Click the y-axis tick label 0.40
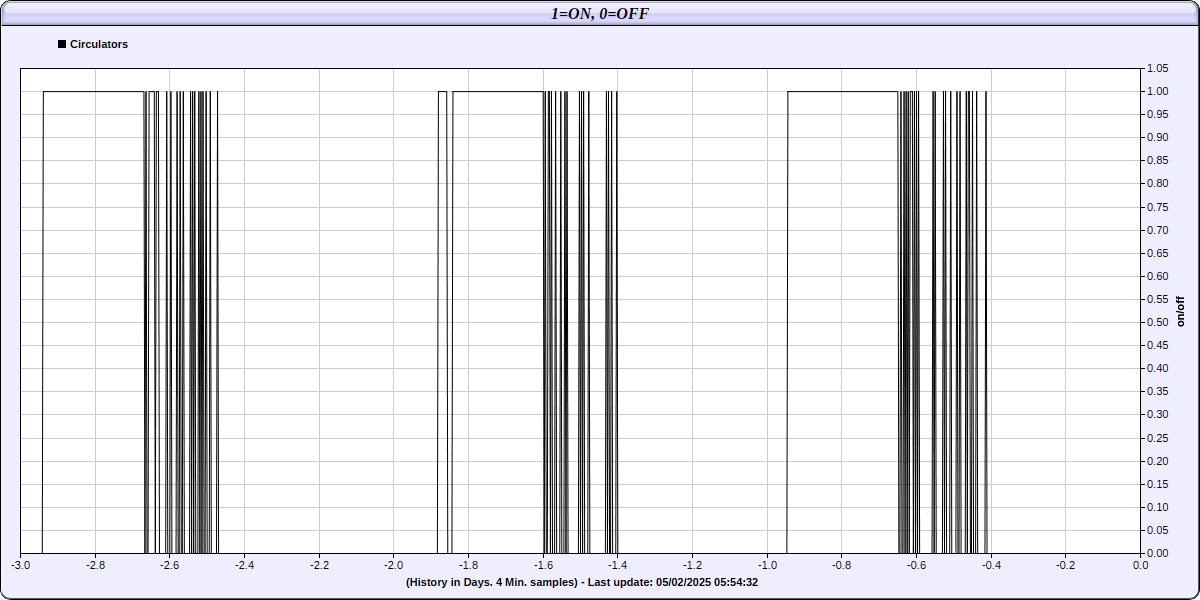 click(1157, 368)
